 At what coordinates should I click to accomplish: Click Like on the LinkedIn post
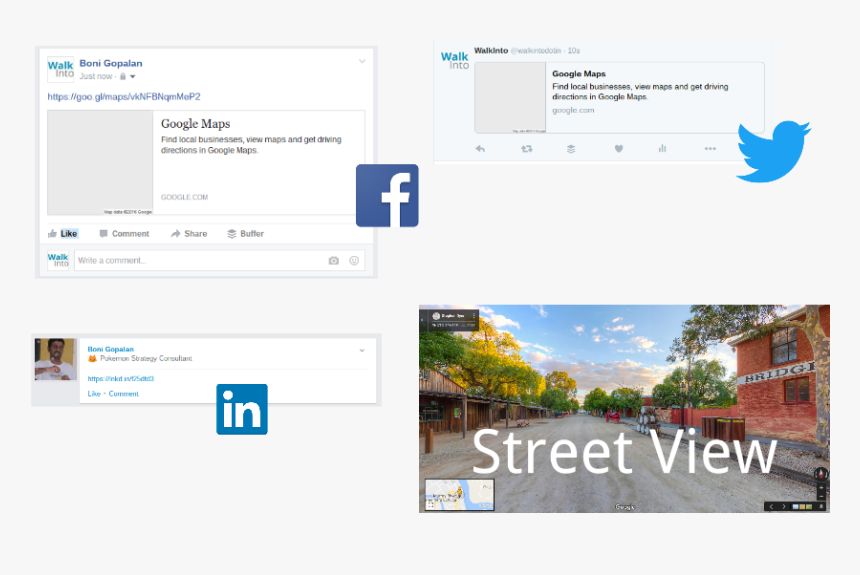(x=94, y=394)
